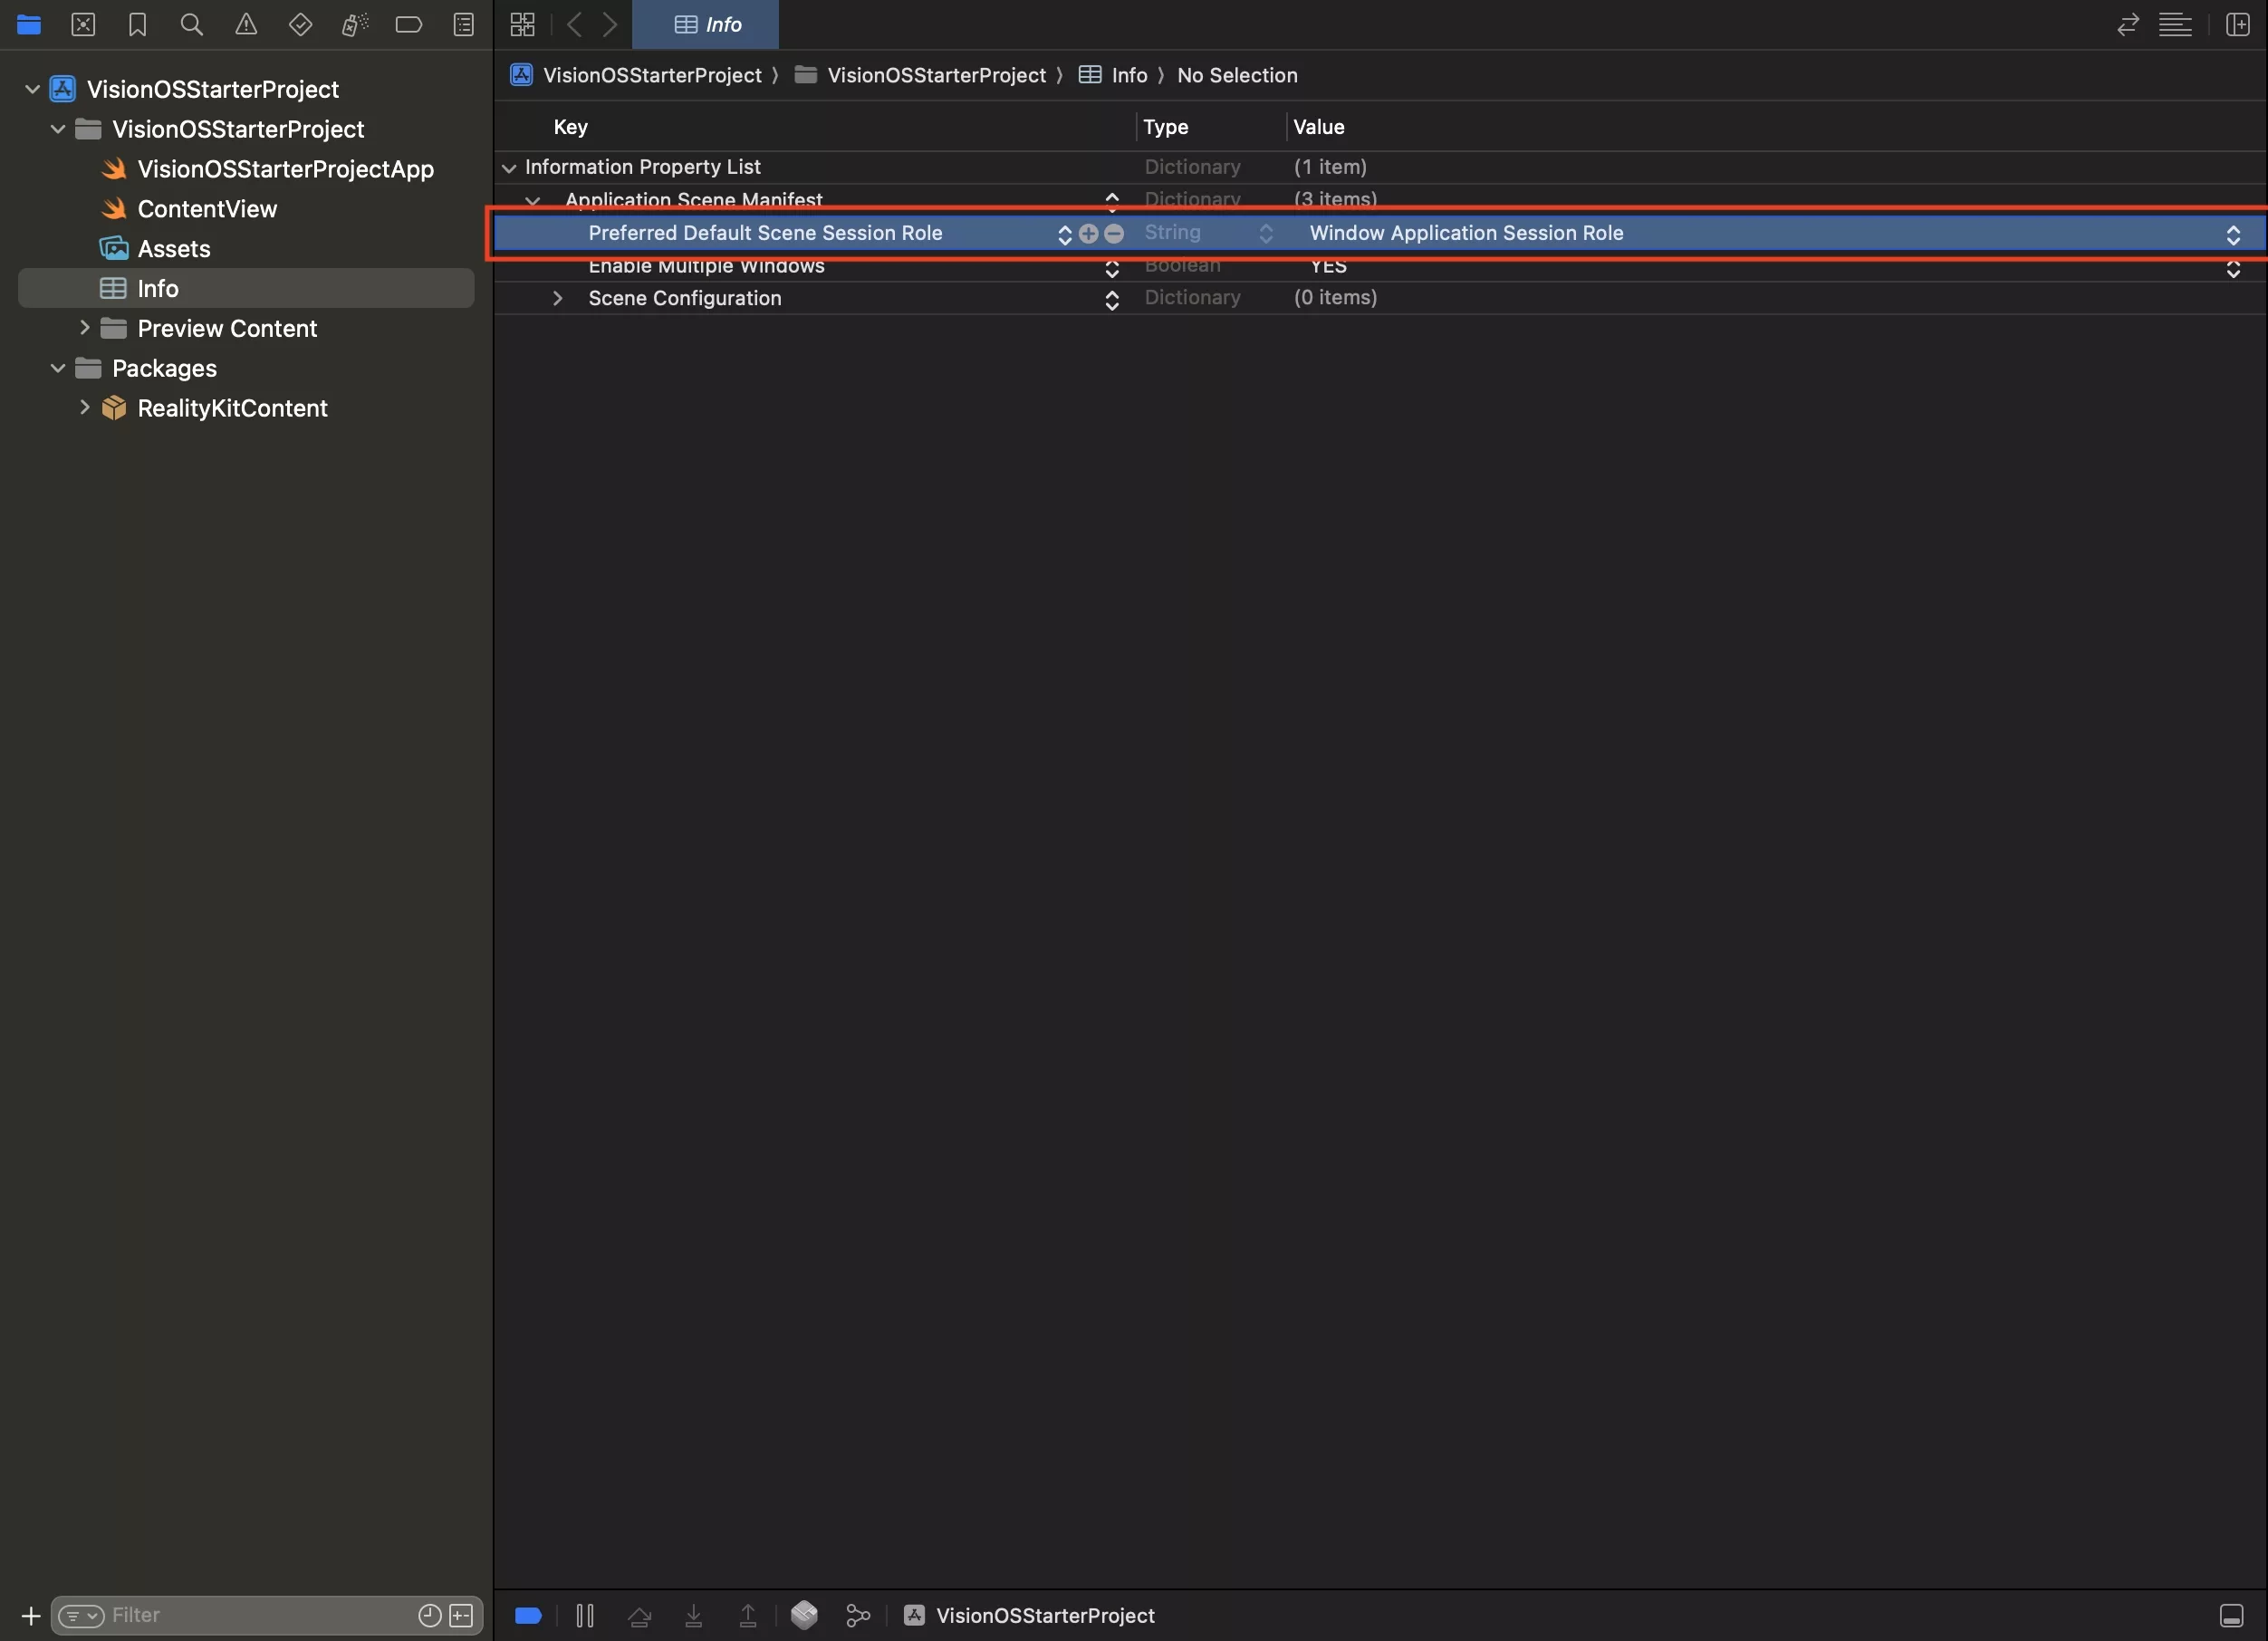Select the '(1 item)' value cell
Image resolution: width=2268 pixels, height=1641 pixels.
click(1330, 167)
